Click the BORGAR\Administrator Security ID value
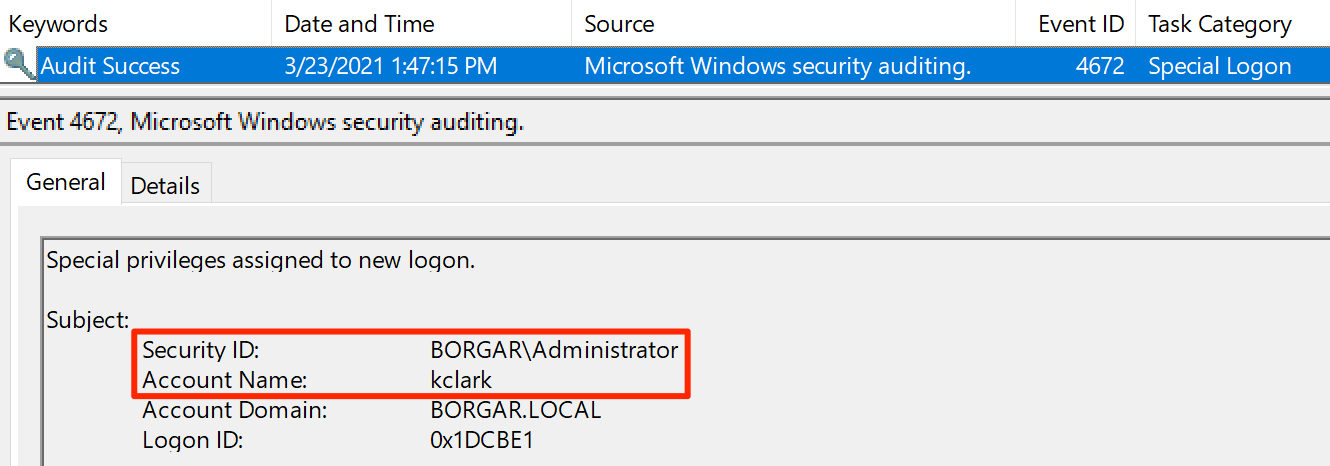Image resolution: width=1330 pixels, height=466 pixels. pyautogui.click(x=554, y=351)
